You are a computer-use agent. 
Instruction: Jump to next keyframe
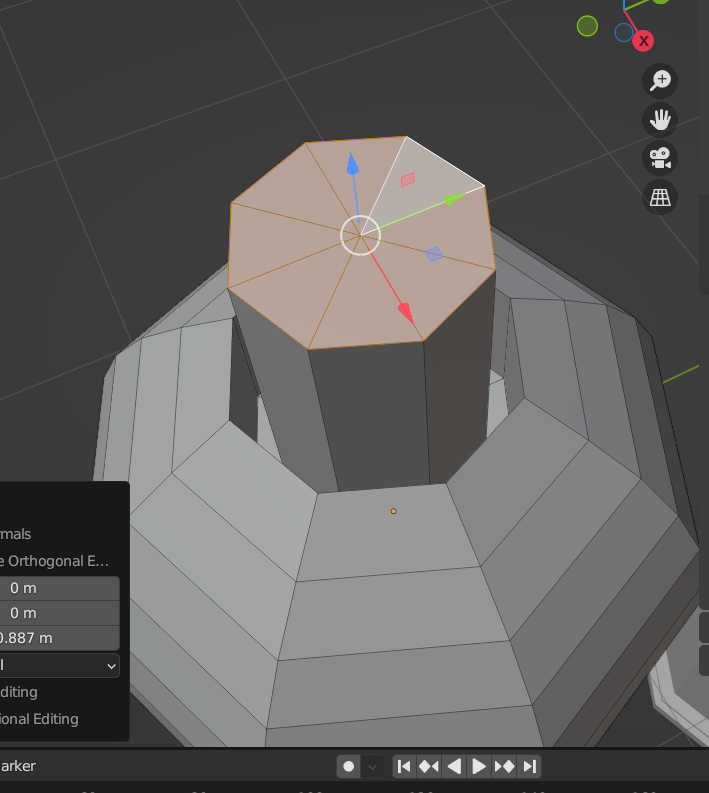point(505,766)
